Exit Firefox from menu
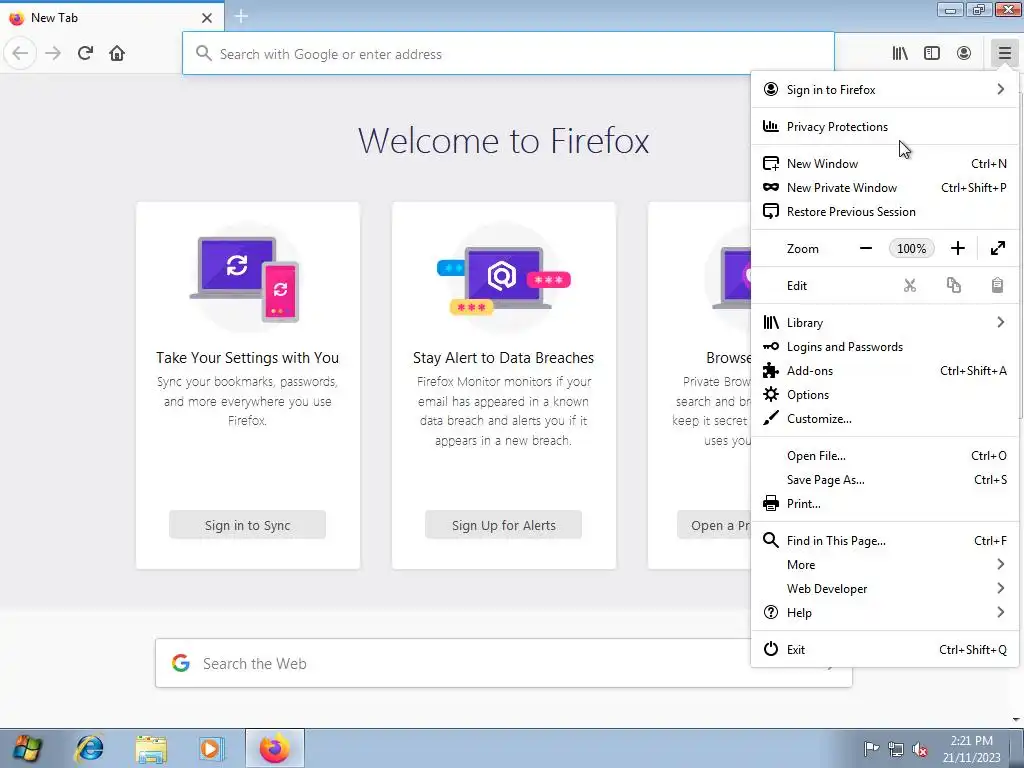The width and height of the screenshot is (1024, 768). [885, 650]
